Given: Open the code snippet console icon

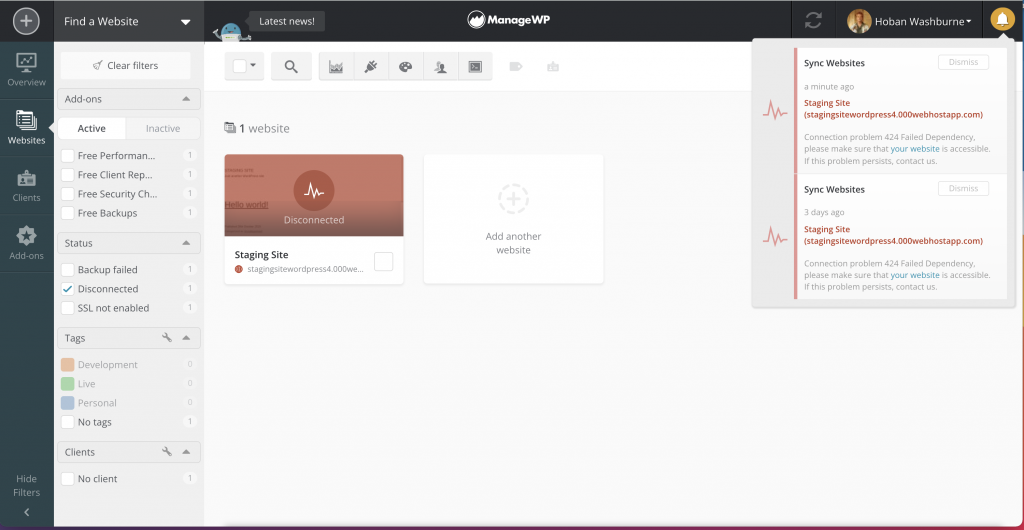Looking at the screenshot, I should coord(475,67).
